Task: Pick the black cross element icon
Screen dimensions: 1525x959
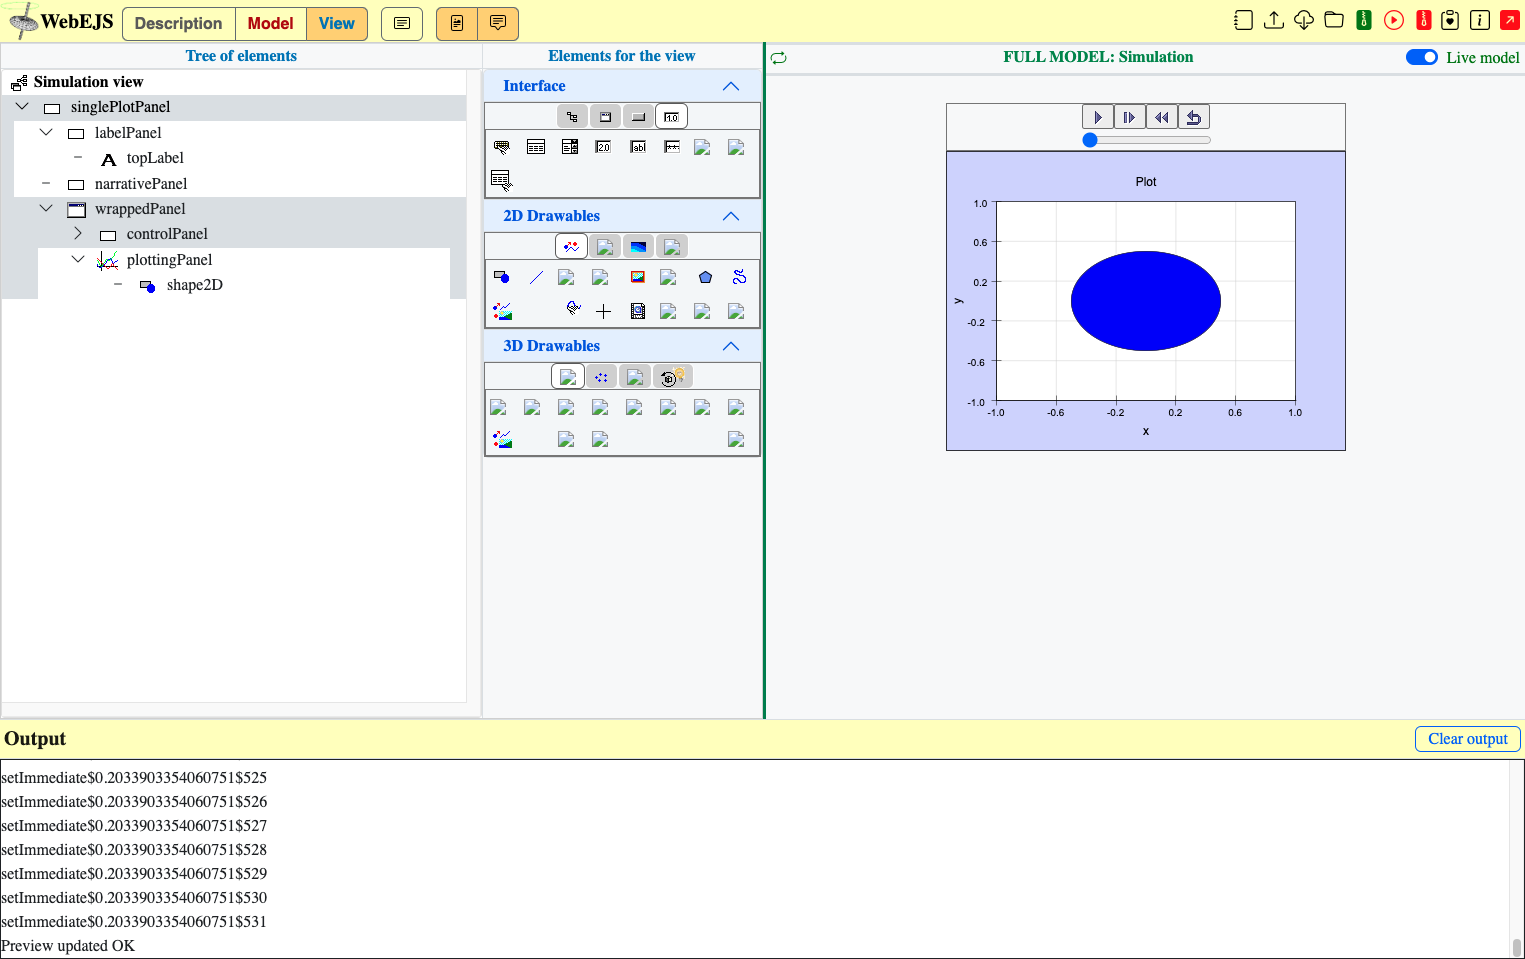Action: [603, 311]
